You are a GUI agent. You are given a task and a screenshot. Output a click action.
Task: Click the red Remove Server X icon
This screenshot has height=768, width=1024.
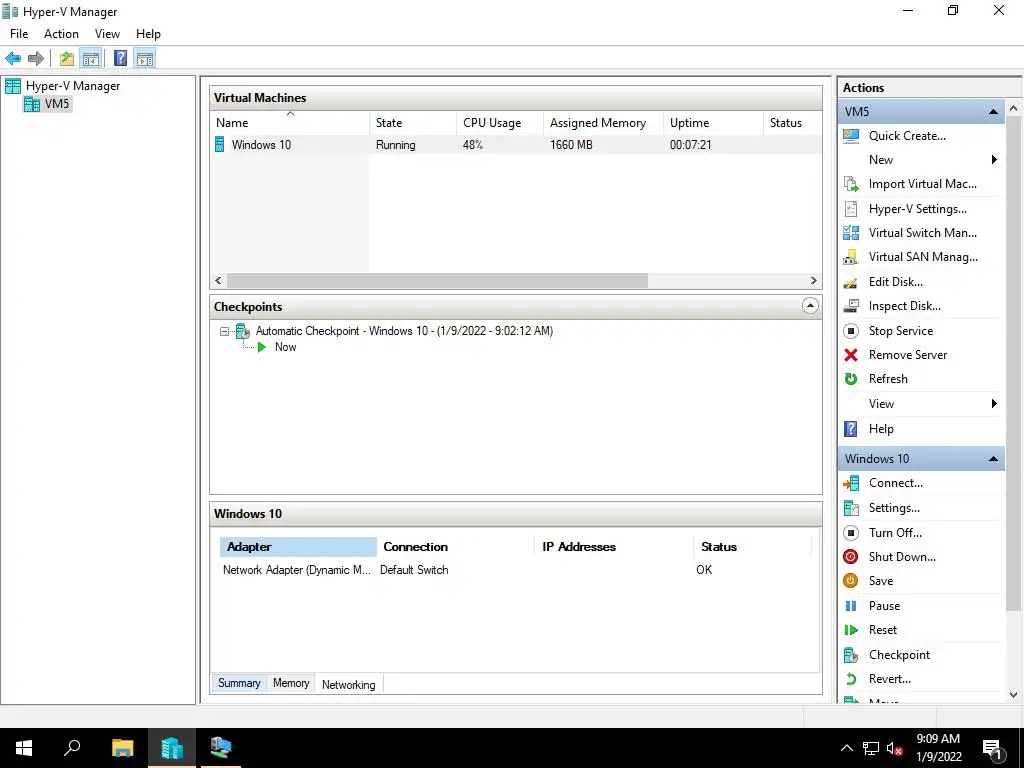pos(851,355)
